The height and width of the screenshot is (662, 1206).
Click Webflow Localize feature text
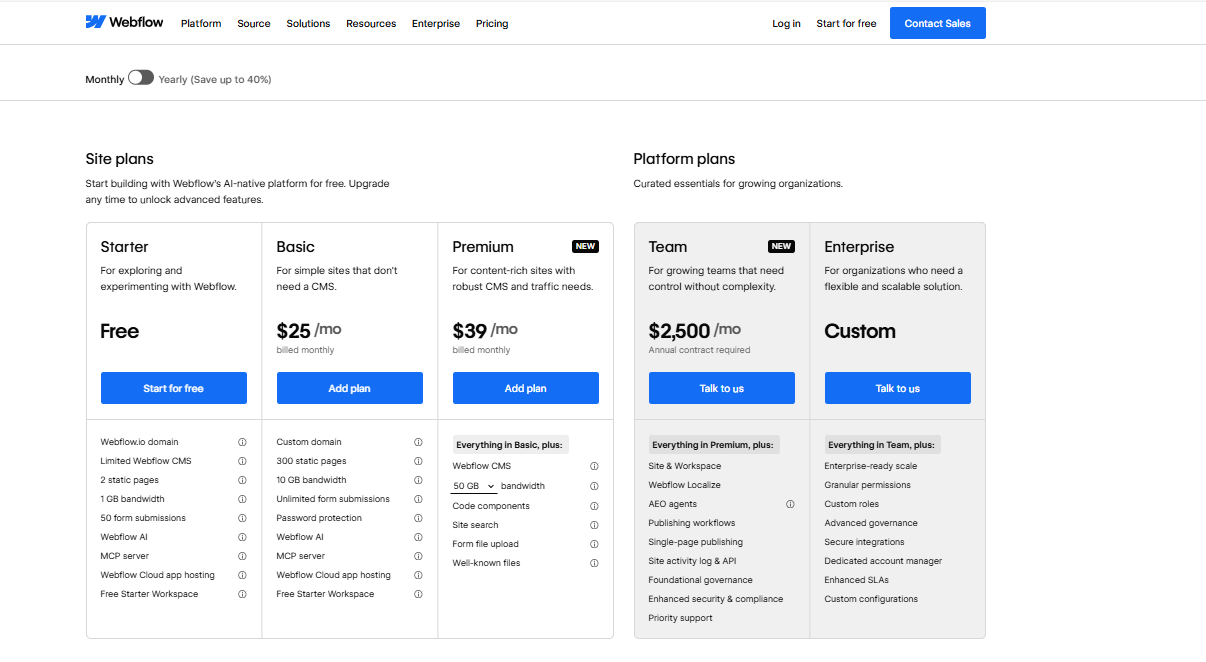685,485
